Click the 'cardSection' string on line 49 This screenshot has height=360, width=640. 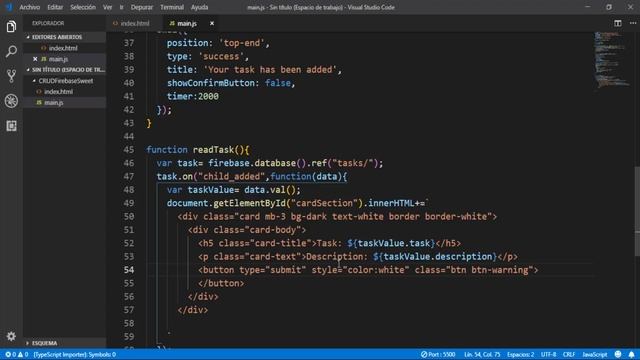coord(324,203)
